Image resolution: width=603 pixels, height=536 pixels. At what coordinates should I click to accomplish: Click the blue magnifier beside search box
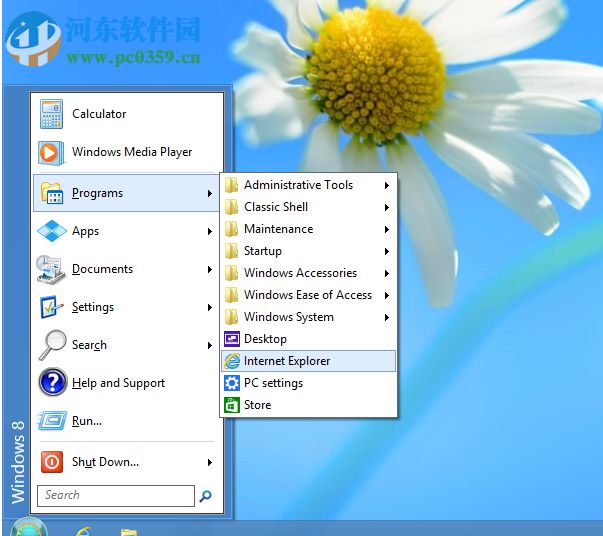205,496
